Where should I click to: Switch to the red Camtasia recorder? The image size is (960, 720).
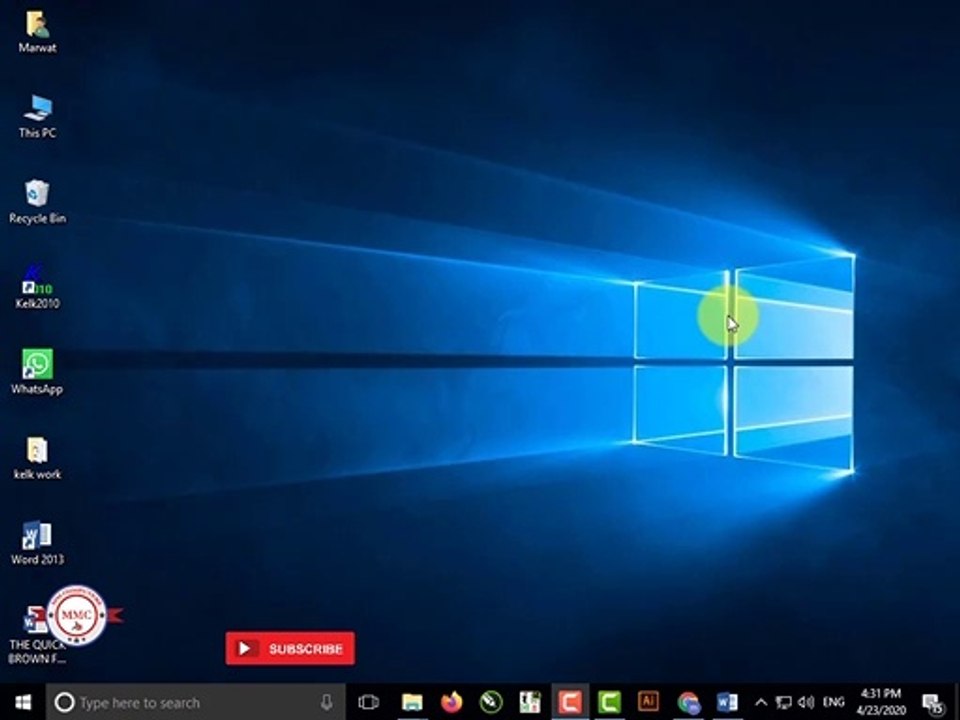pyautogui.click(x=570, y=702)
